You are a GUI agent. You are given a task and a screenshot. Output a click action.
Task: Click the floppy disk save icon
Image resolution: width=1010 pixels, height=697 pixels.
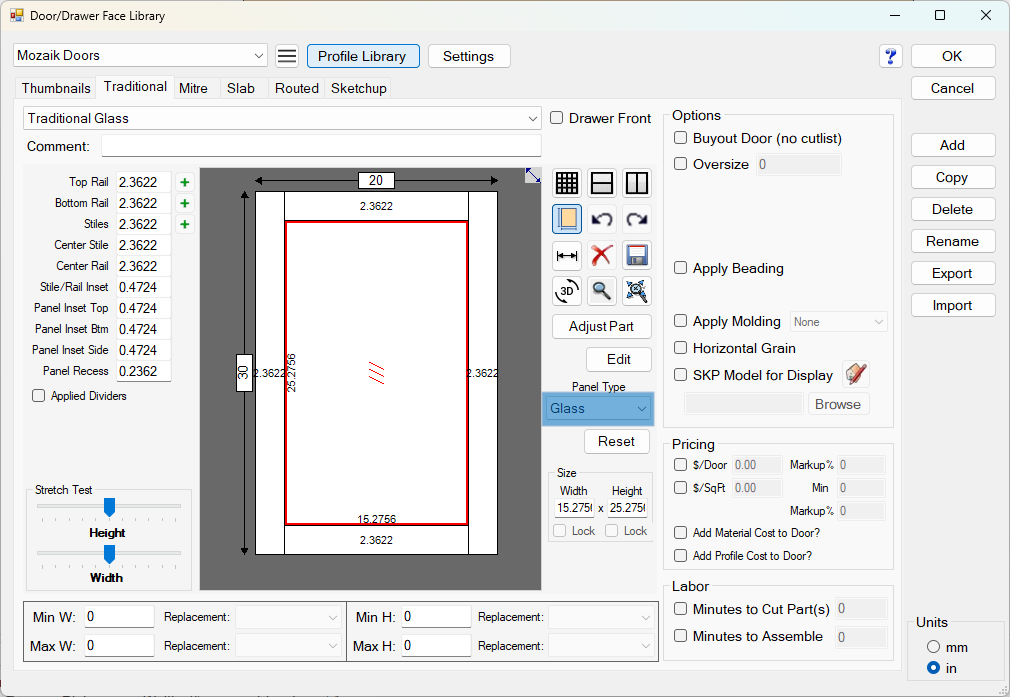pyautogui.click(x=637, y=255)
